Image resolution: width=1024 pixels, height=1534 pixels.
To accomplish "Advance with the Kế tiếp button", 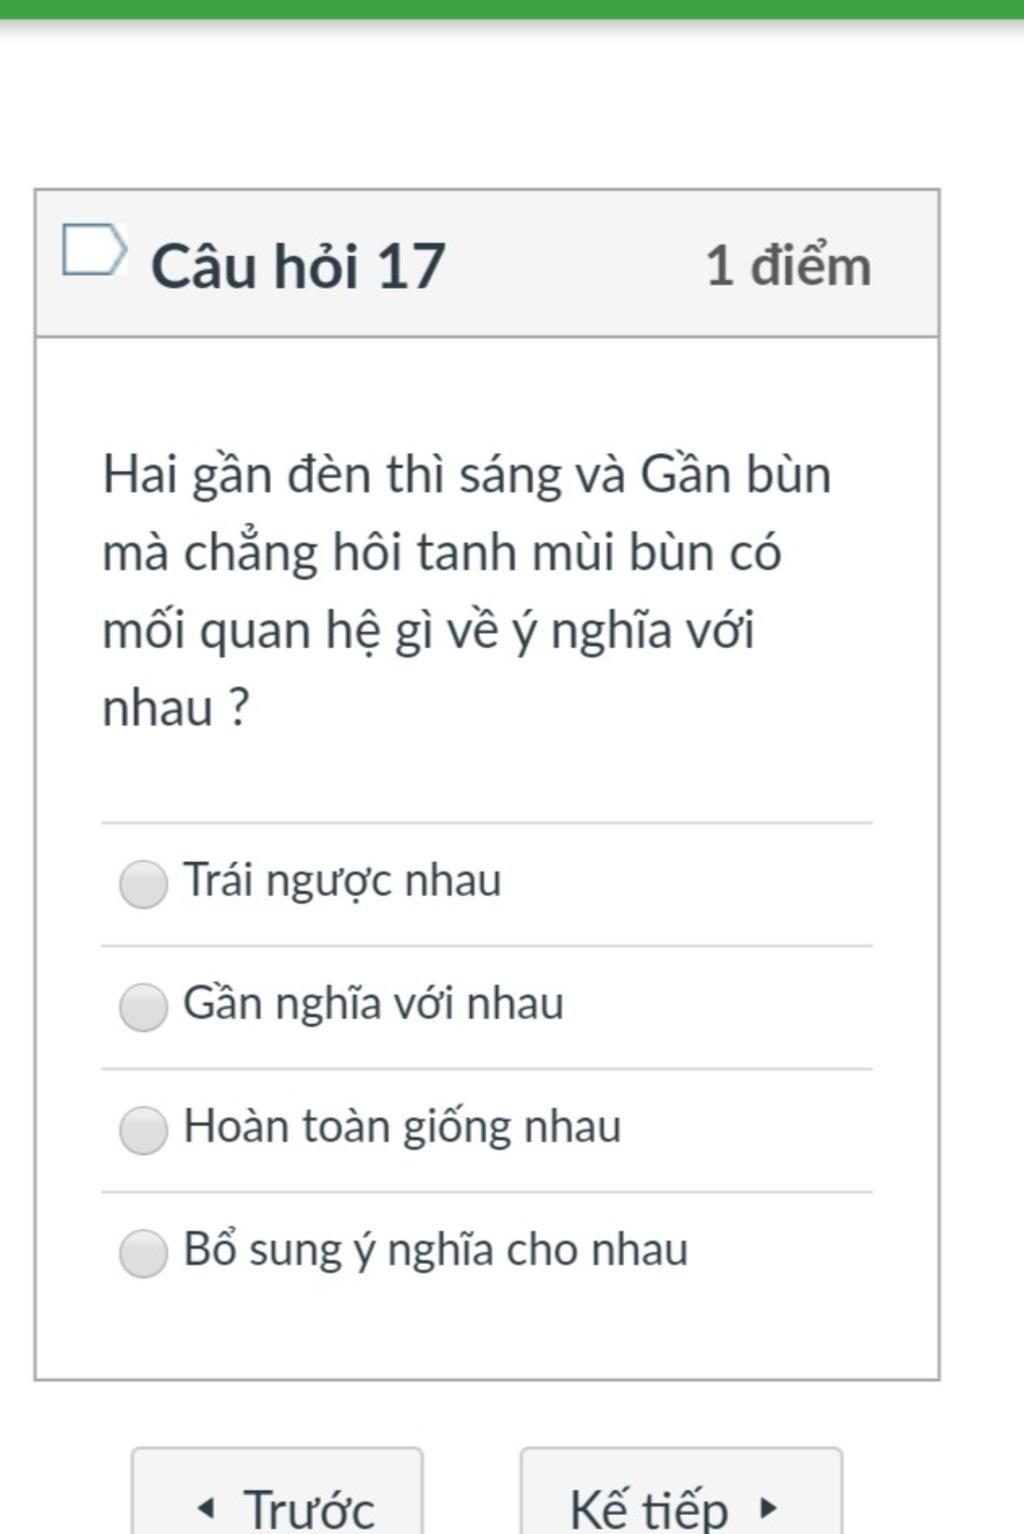I will [x=680, y=1500].
